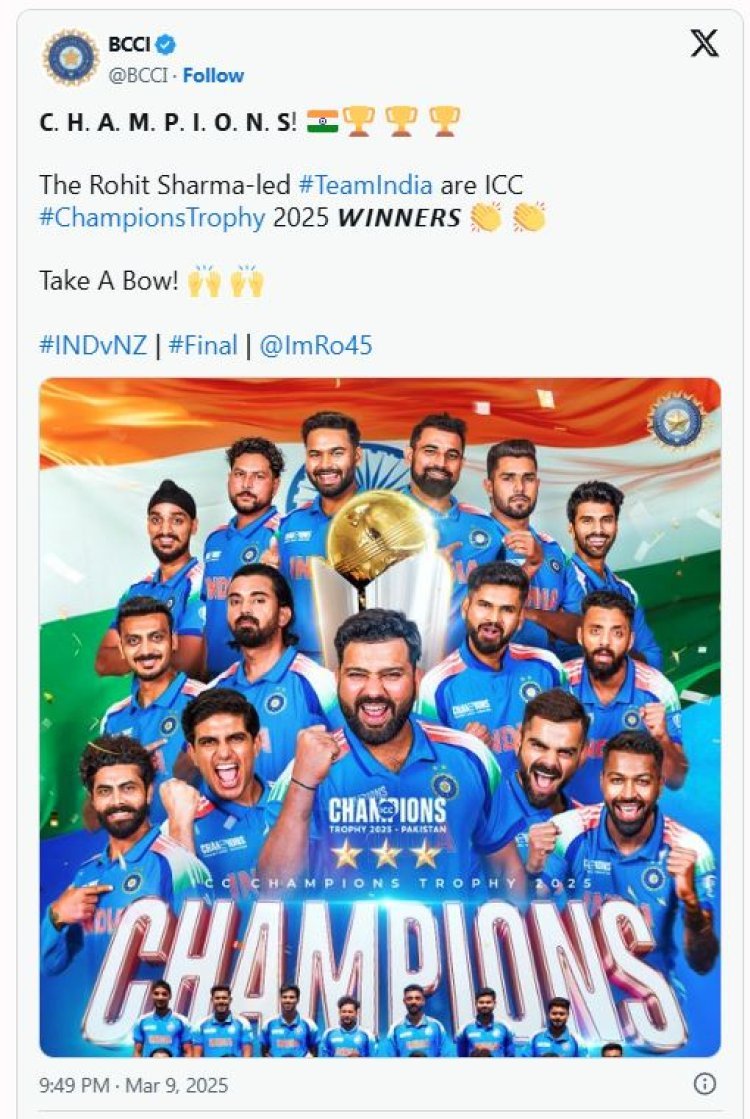Open the #ChampionsTrophy hashtag

153,217
